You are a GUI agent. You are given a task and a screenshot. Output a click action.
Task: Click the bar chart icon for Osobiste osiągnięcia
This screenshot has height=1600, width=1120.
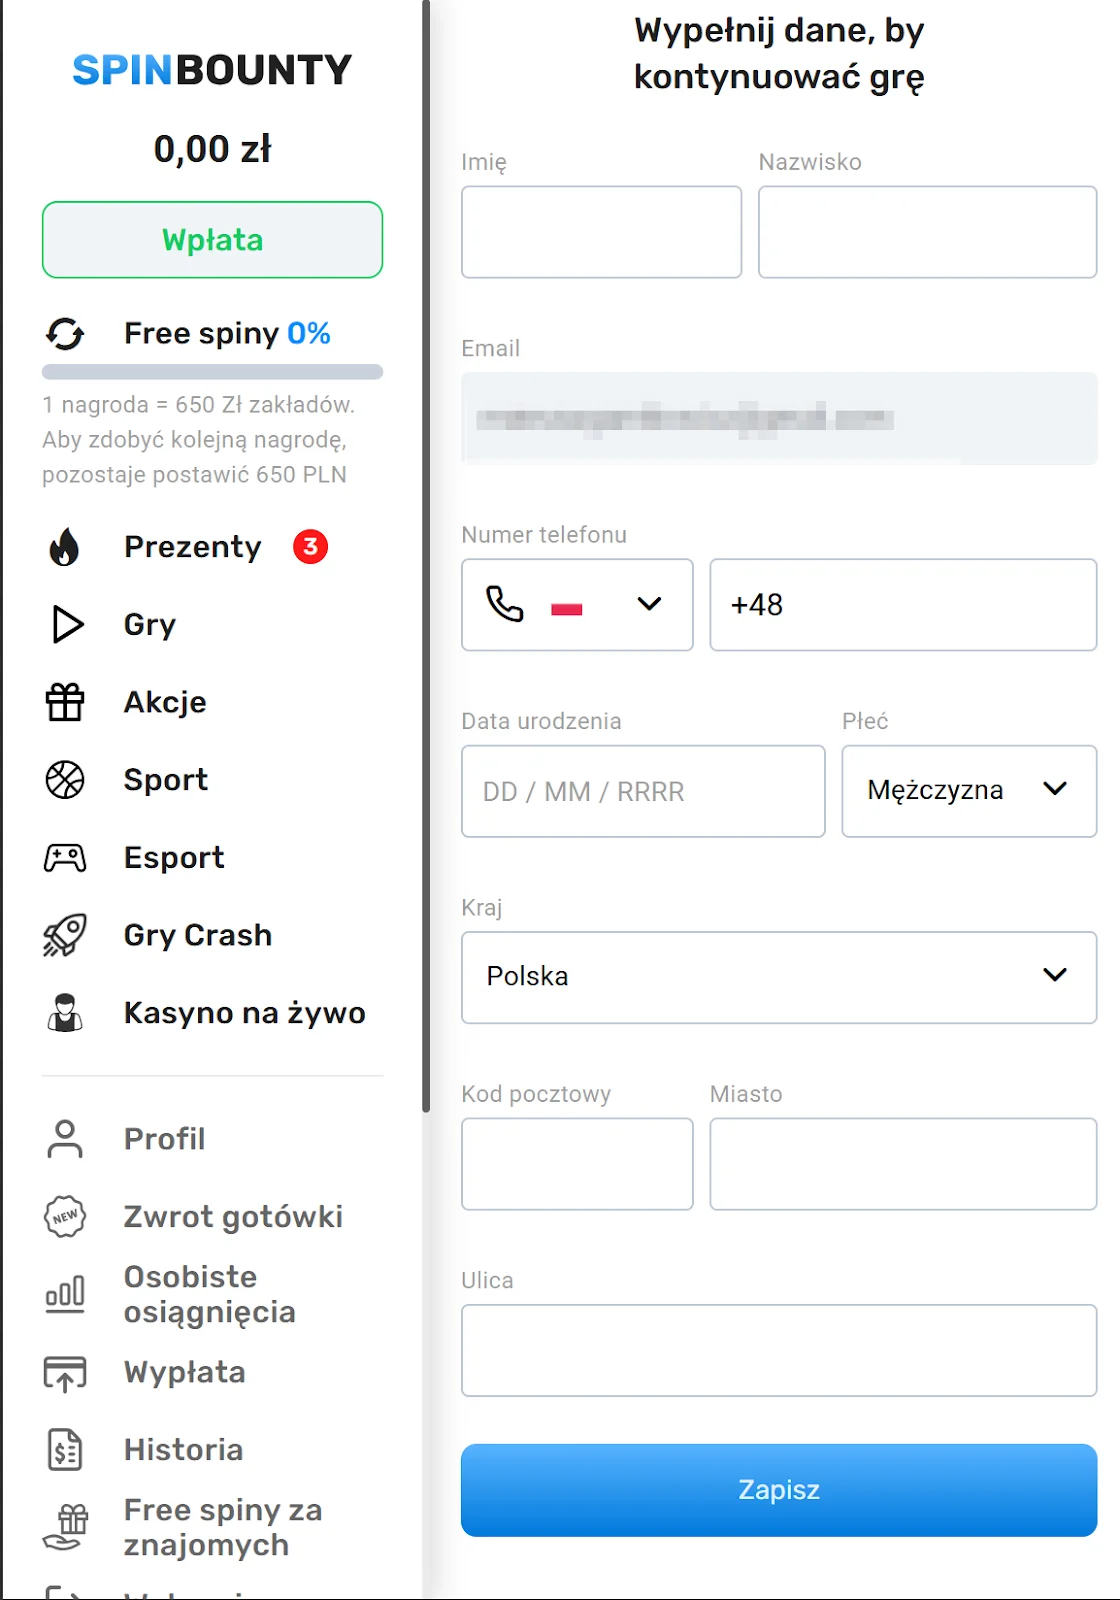[x=65, y=1294]
